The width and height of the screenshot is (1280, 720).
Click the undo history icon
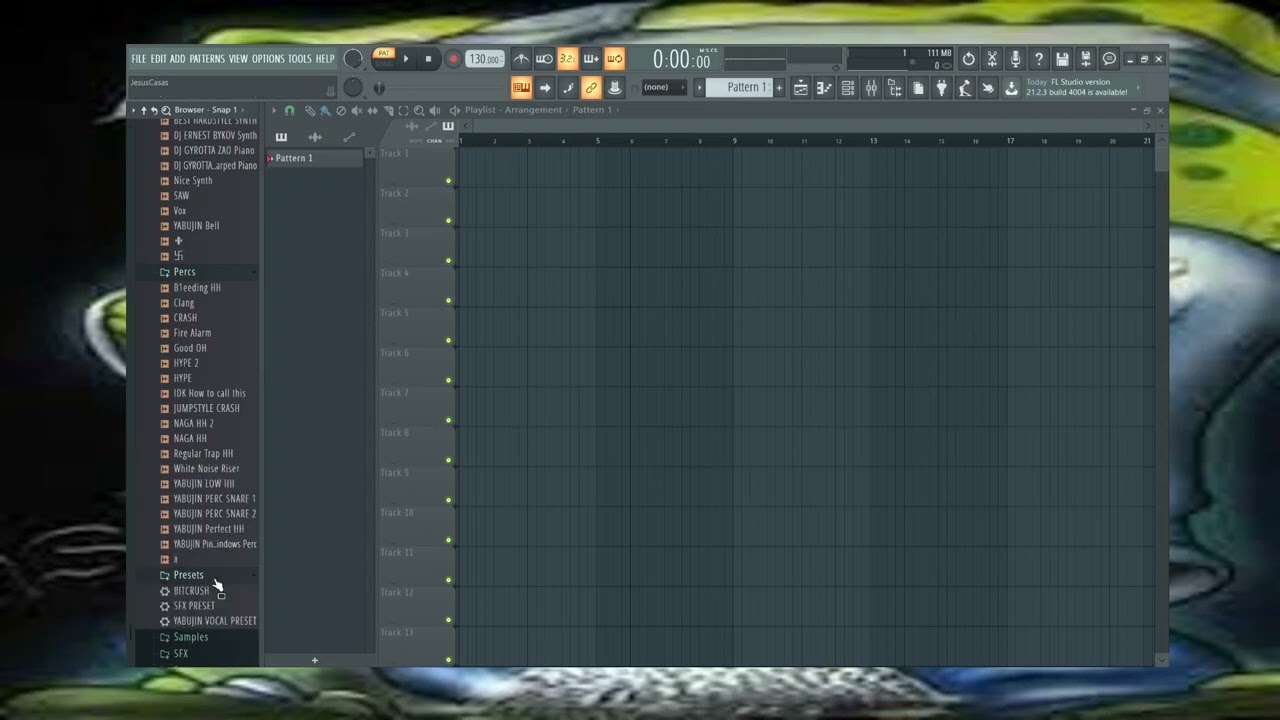(x=968, y=59)
